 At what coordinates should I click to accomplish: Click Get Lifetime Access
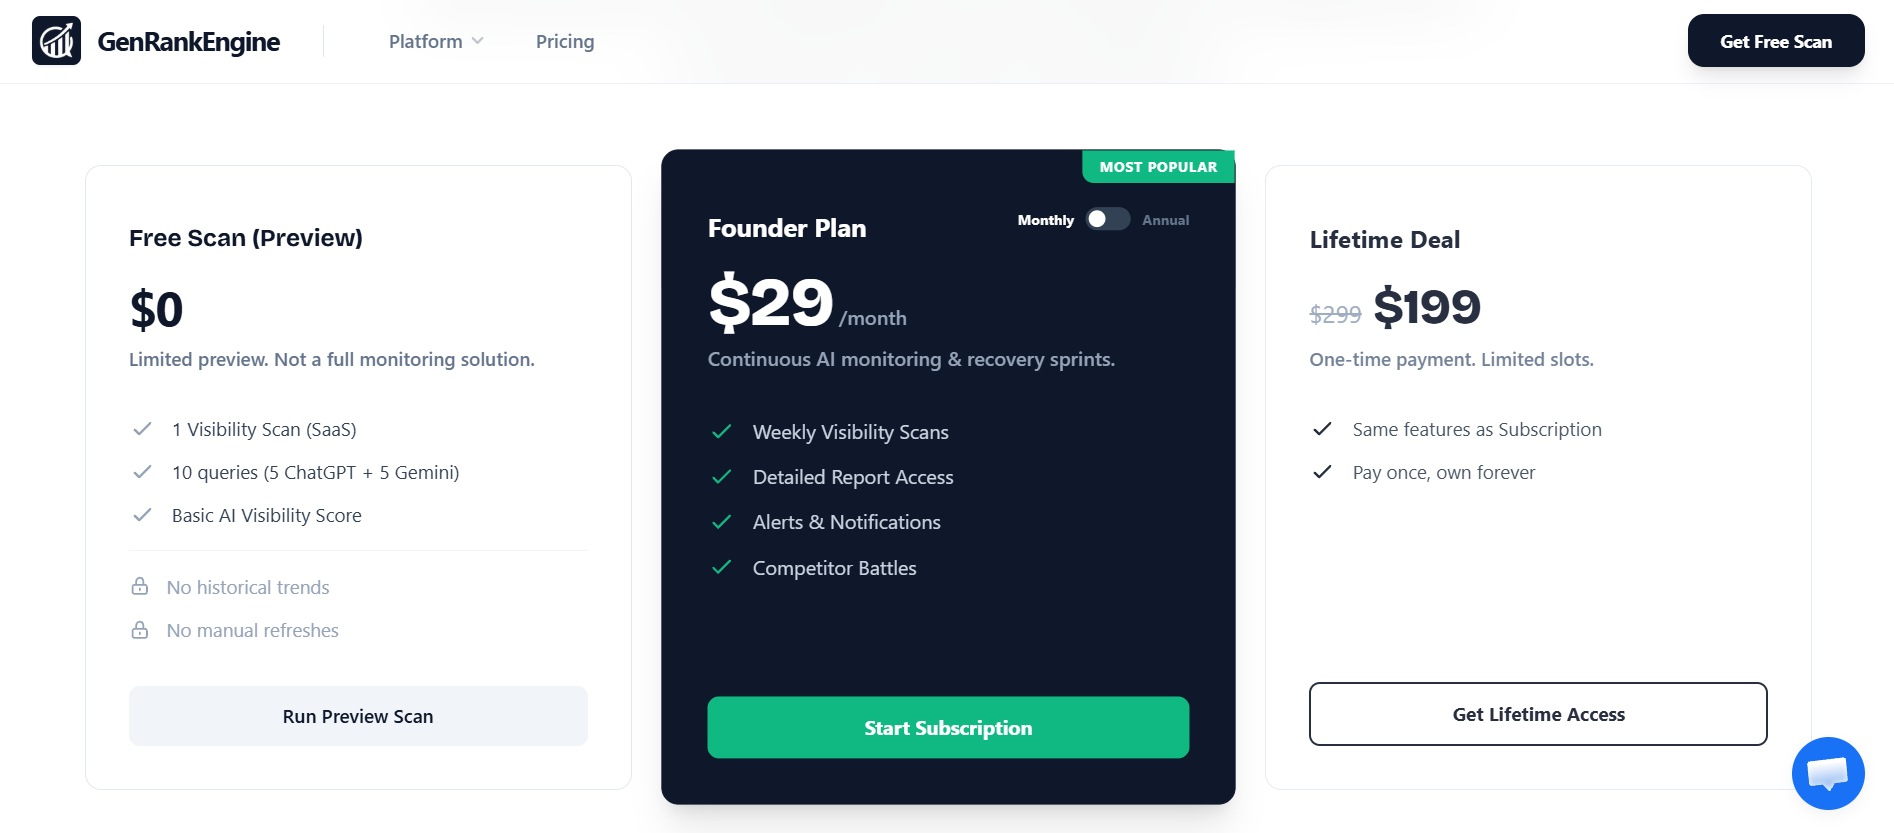click(x=1538, y=714)
